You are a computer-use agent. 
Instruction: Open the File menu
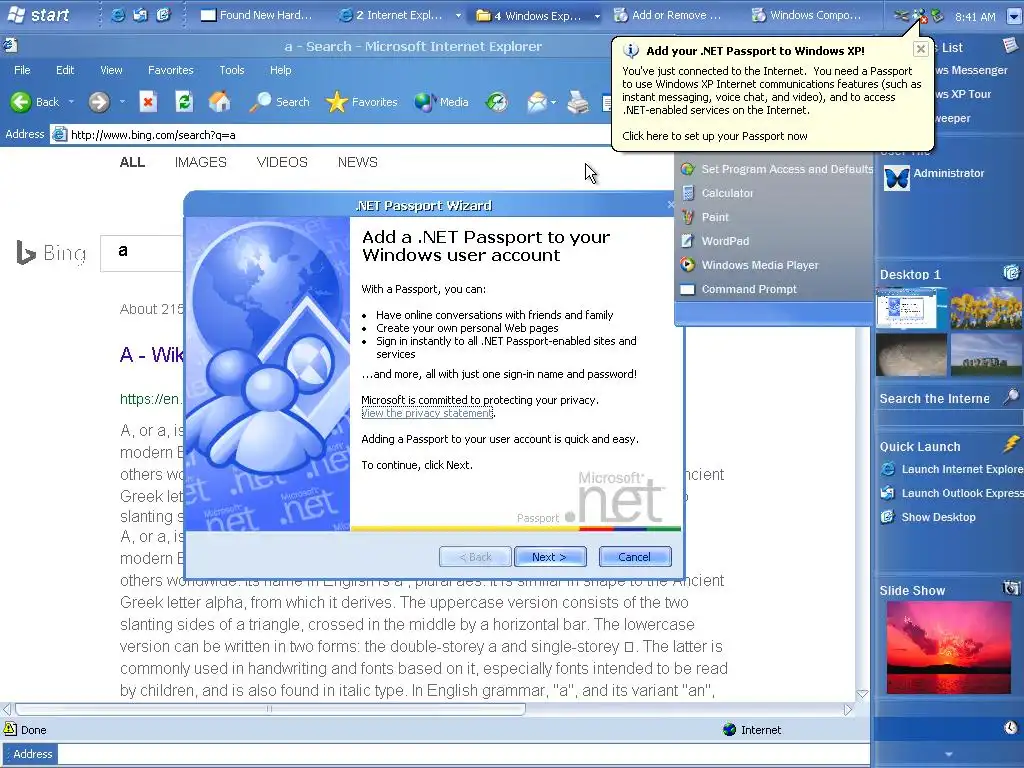coord(22,70)
